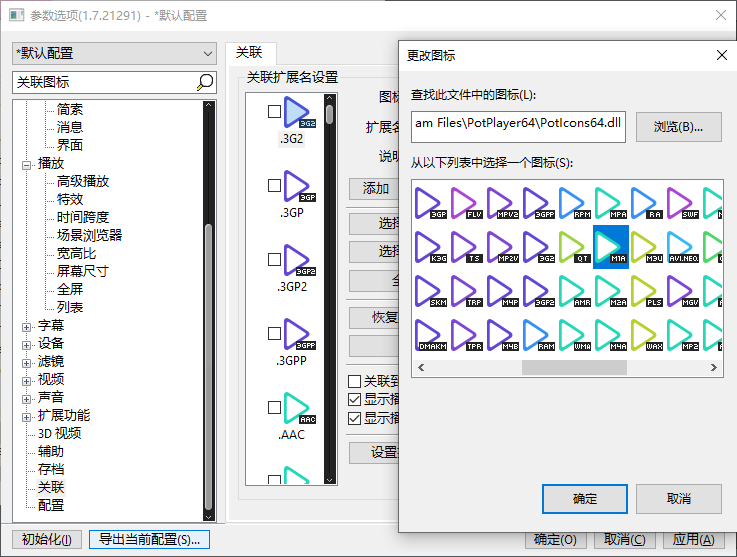Open the 默认配置 profile dropdown
737x557 pixels.
(x=114, y=53)
